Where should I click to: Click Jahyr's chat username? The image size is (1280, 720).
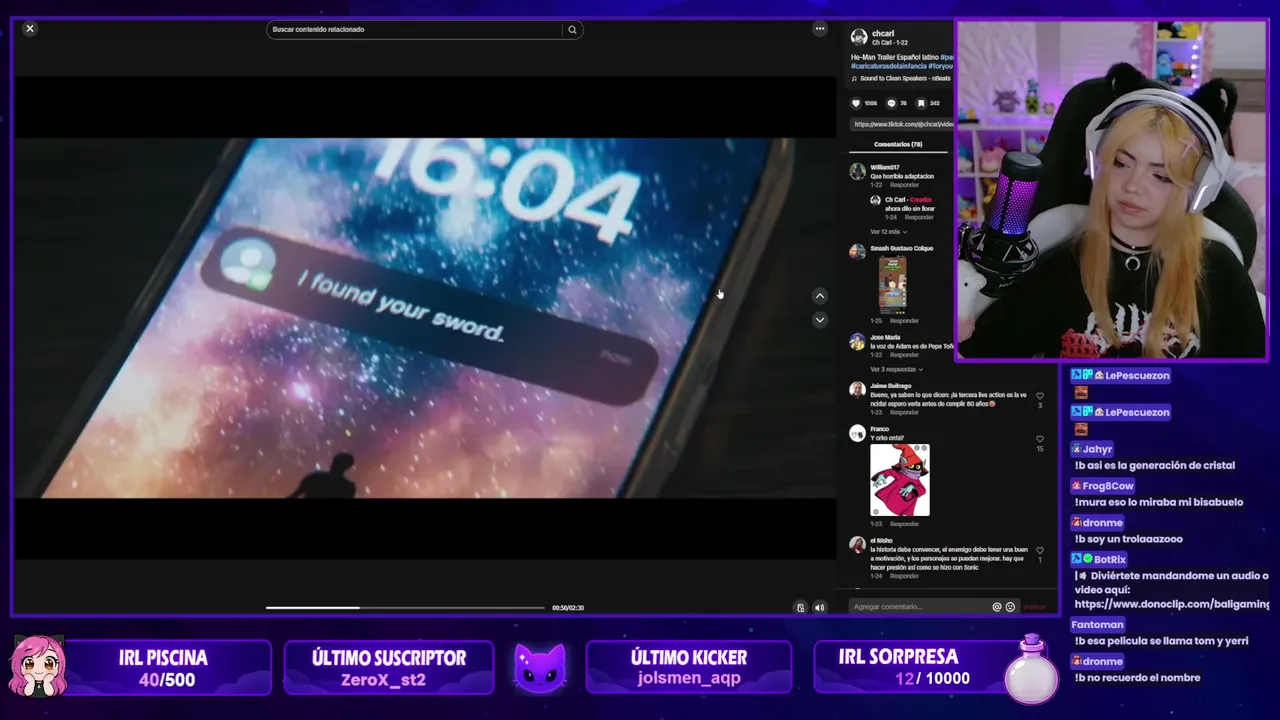[x=1097, y=449]
